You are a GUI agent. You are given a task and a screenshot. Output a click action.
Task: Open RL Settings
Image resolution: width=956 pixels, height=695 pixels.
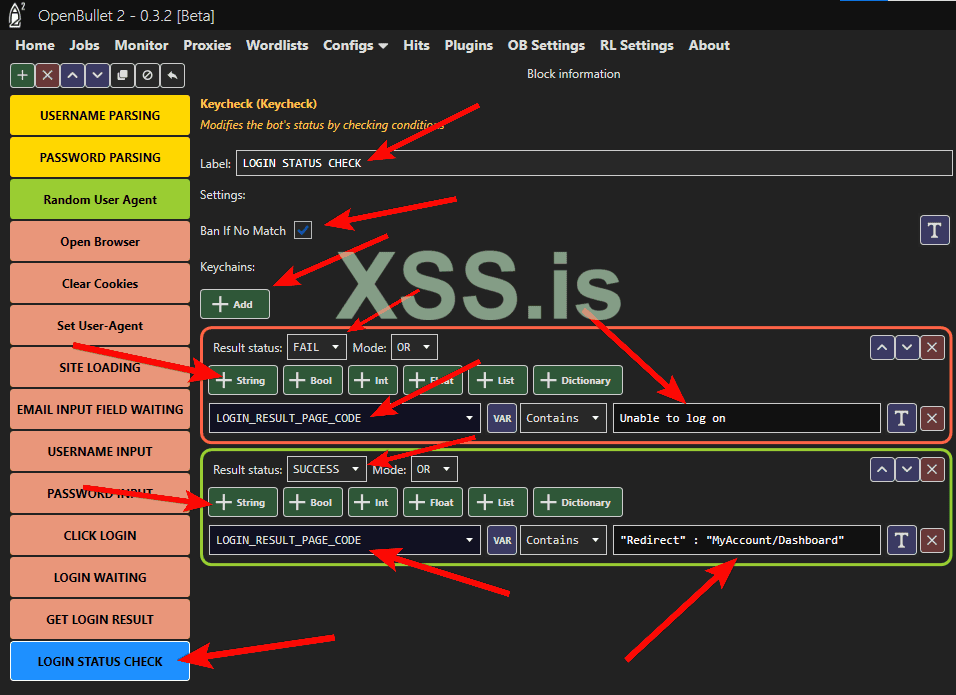(x=637, y=46)
